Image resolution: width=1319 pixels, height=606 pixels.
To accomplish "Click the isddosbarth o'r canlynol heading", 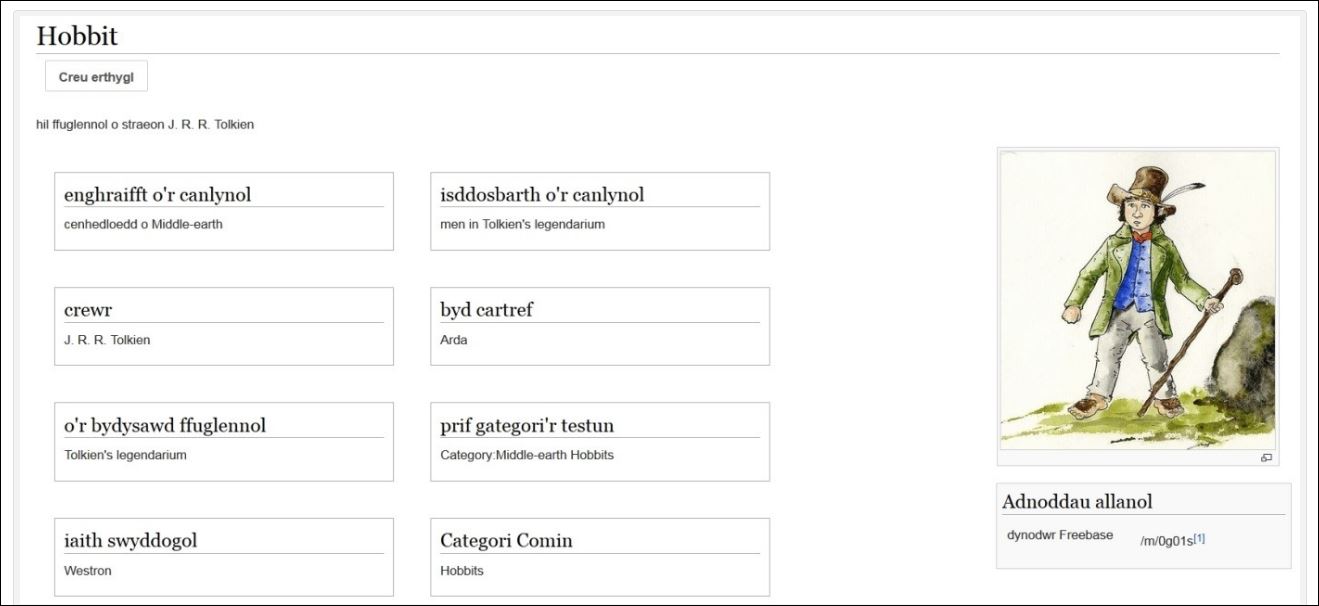I will [x=542, y=195].
